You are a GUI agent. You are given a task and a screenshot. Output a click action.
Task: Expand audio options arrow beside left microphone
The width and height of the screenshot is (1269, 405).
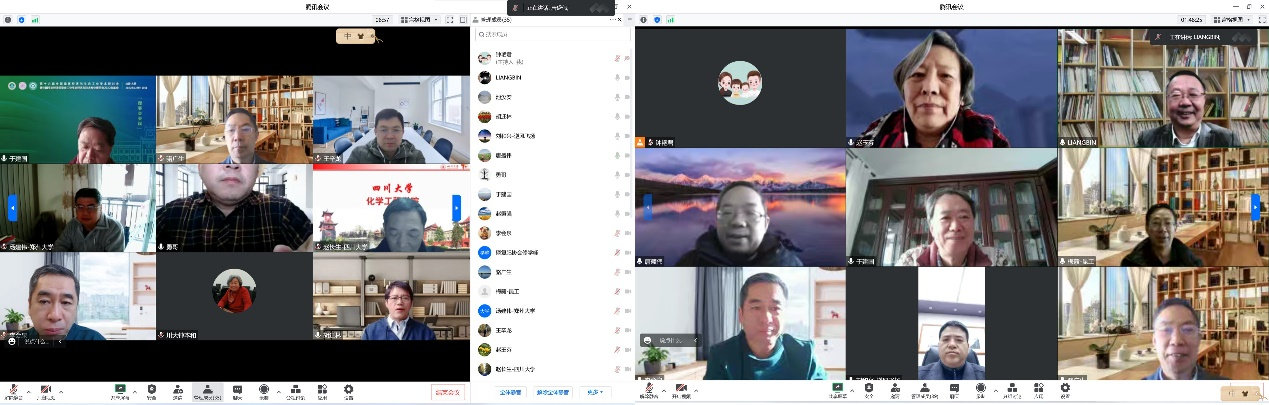[x=28, y=391]
